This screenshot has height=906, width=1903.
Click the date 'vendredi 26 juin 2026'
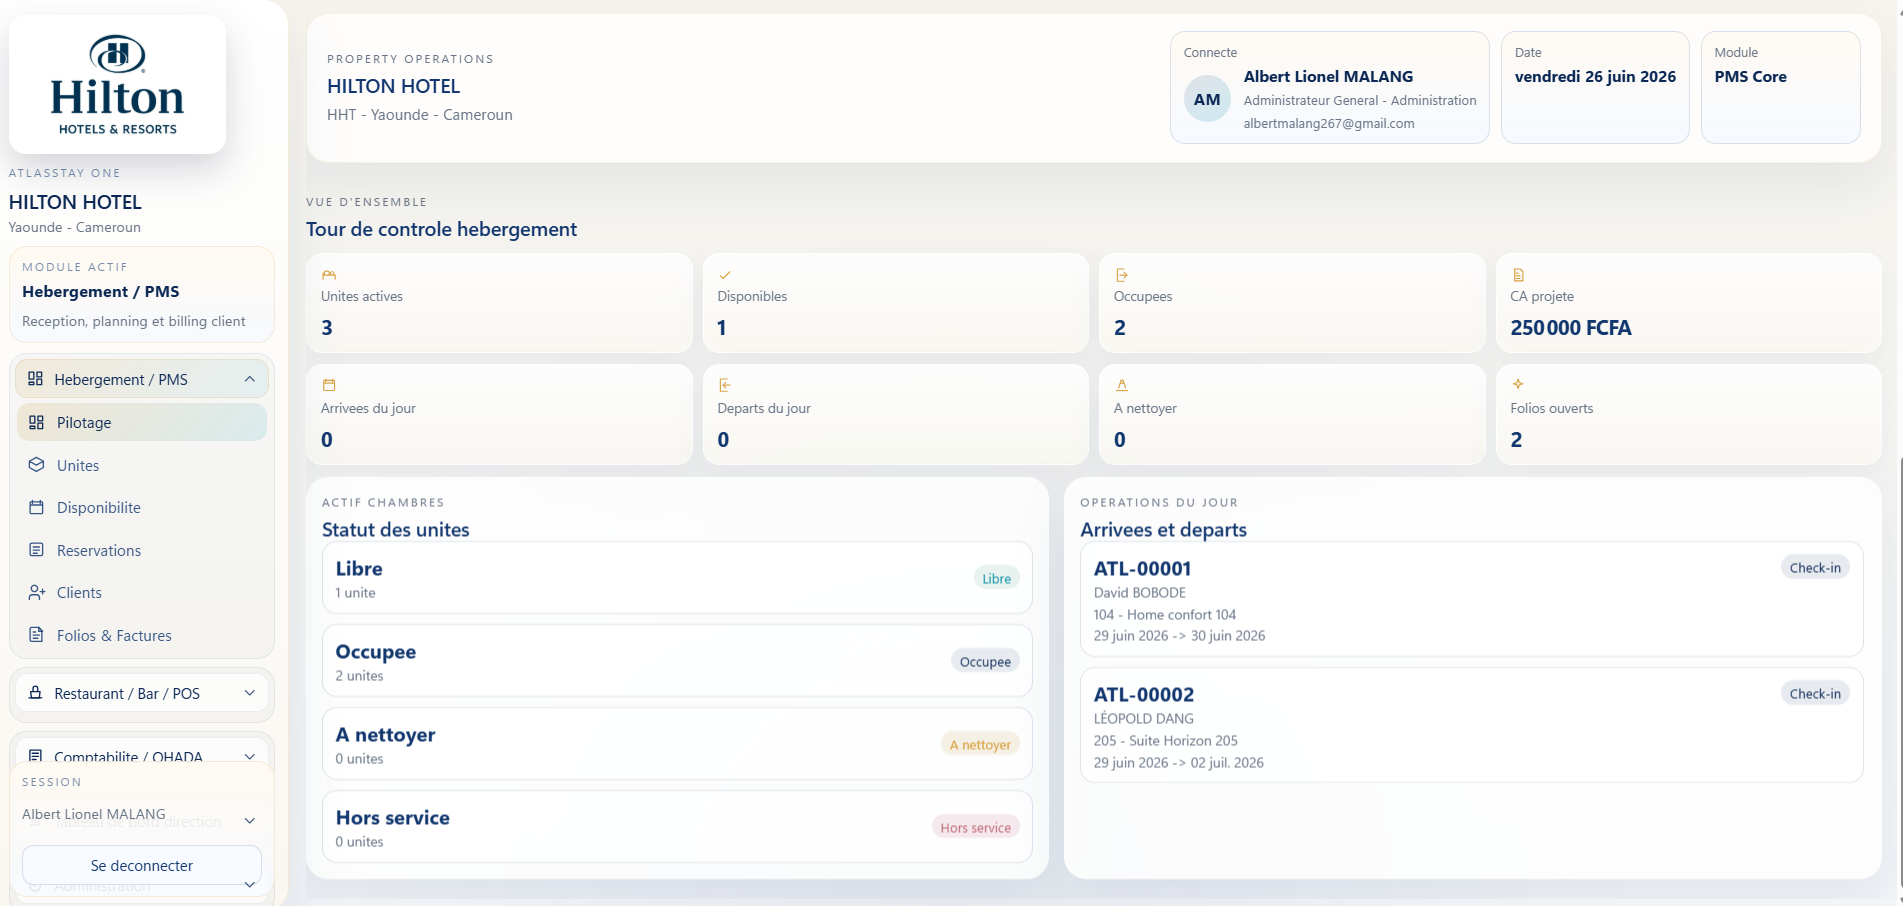click(x=1595, y=77)
